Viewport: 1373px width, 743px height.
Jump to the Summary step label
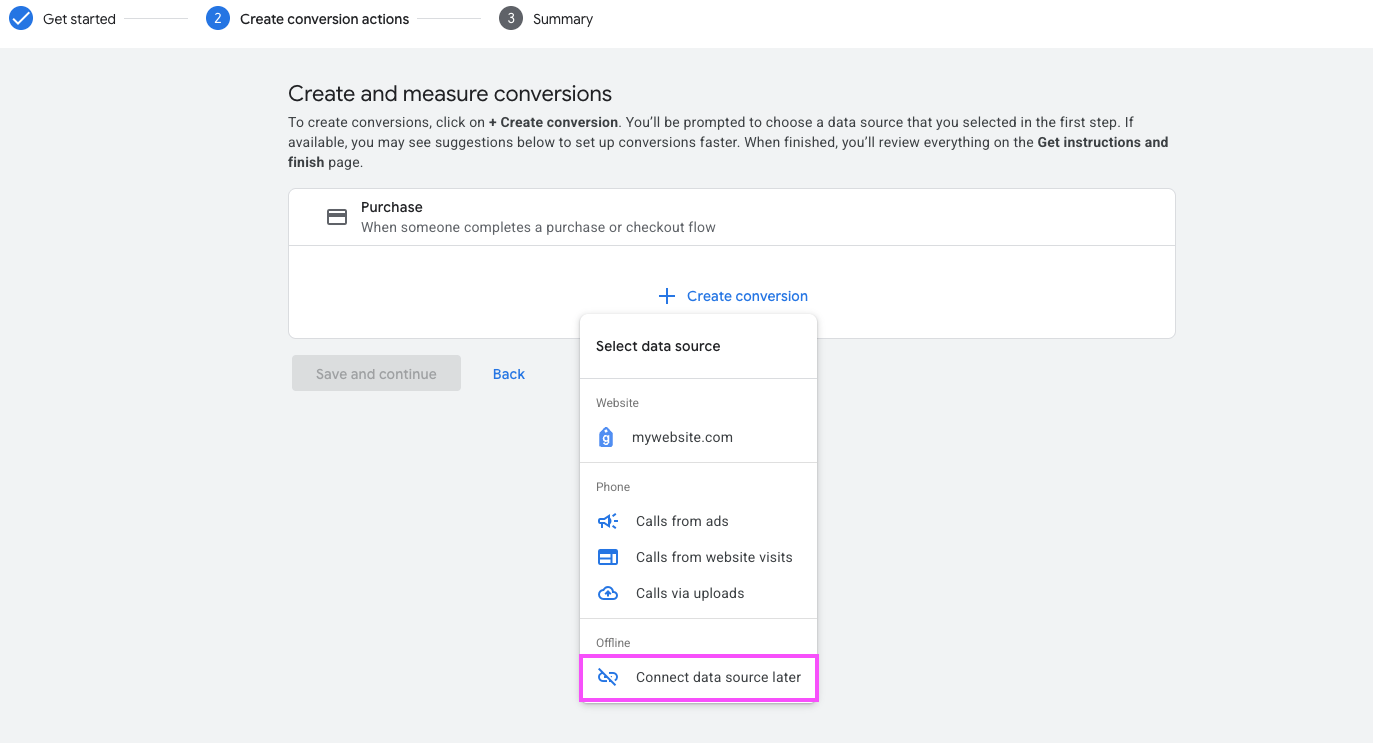tap(563, 19)
